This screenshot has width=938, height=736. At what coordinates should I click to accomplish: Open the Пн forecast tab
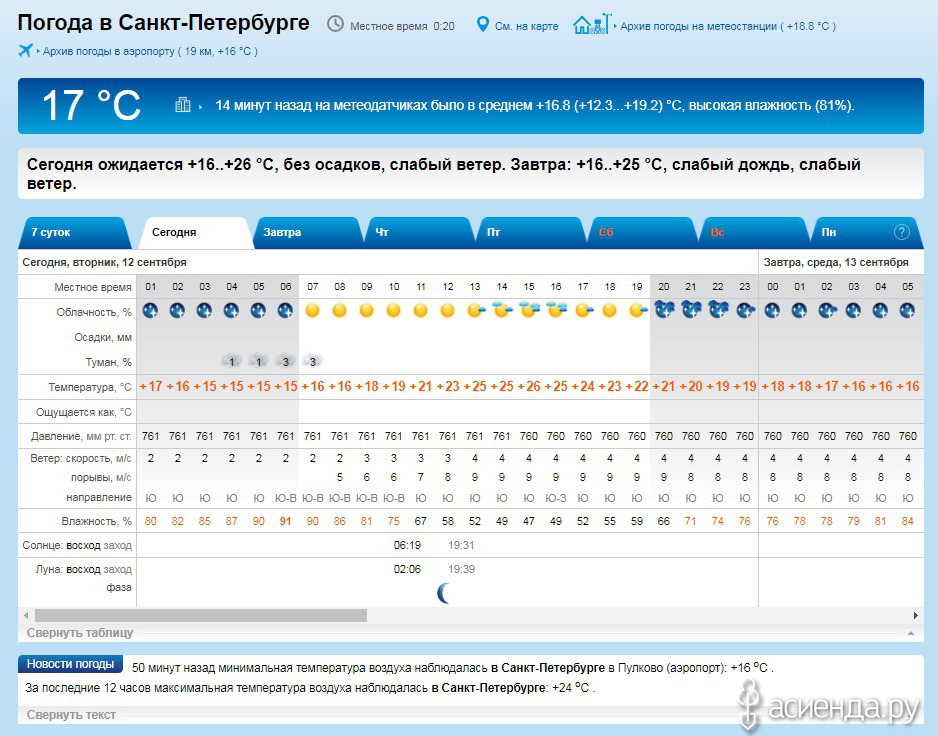[865, 233]
